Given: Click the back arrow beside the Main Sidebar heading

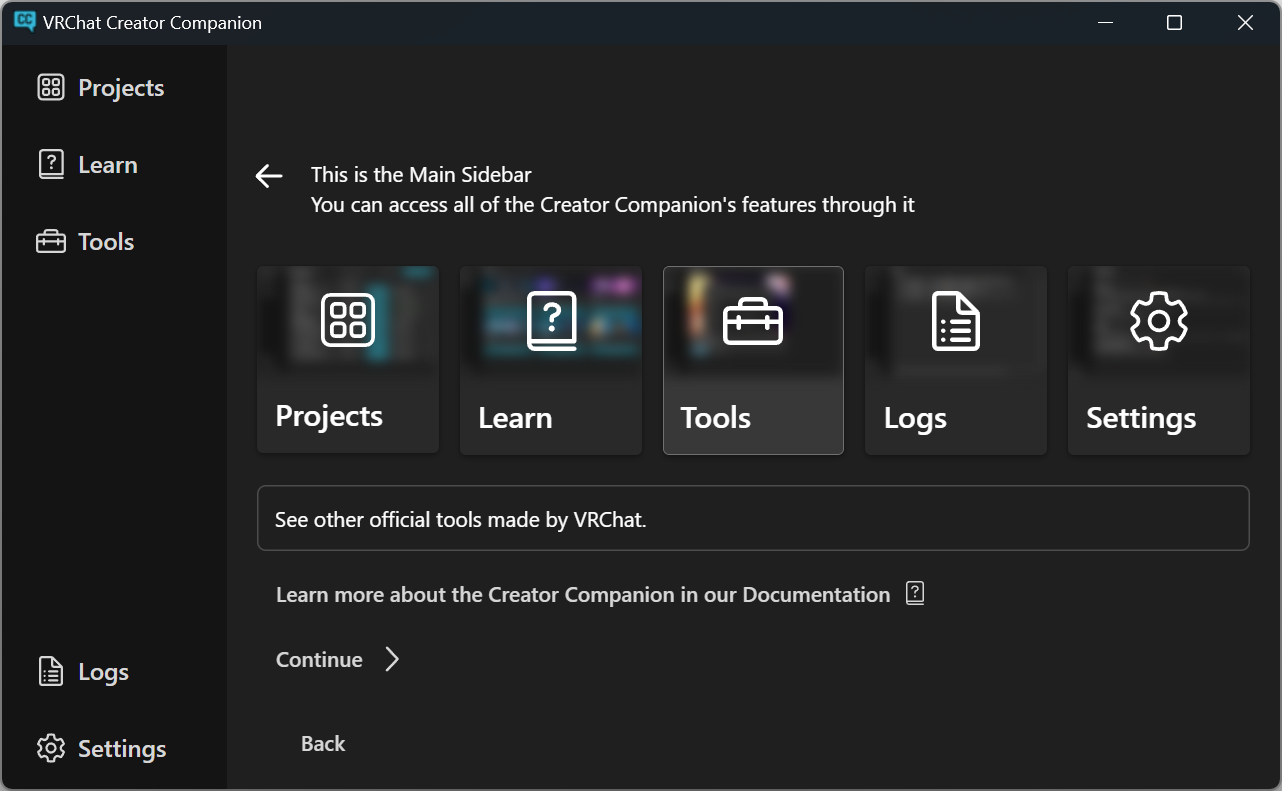Looking at the screenshot, I should [269, 177].
